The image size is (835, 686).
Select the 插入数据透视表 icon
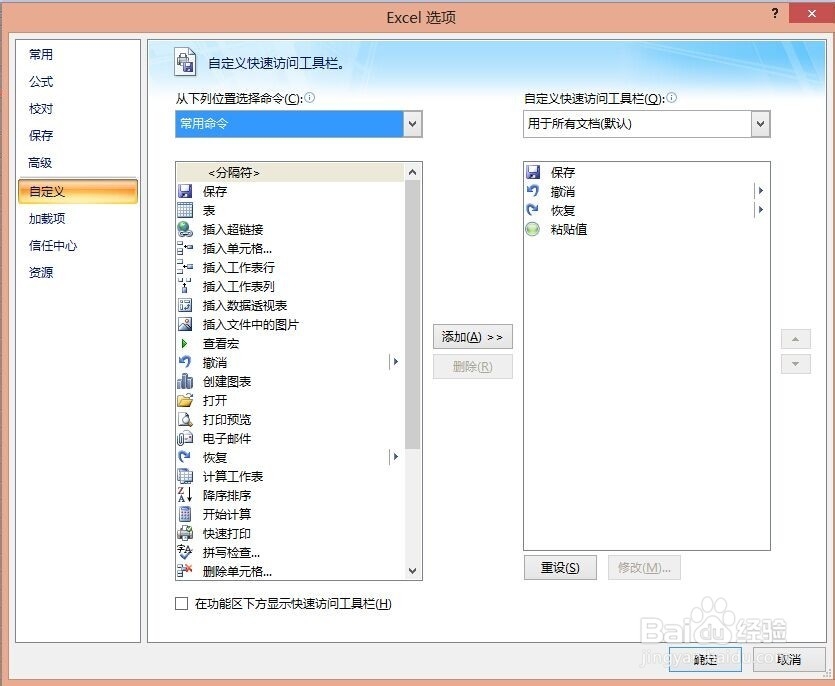(x=185, y=305)
